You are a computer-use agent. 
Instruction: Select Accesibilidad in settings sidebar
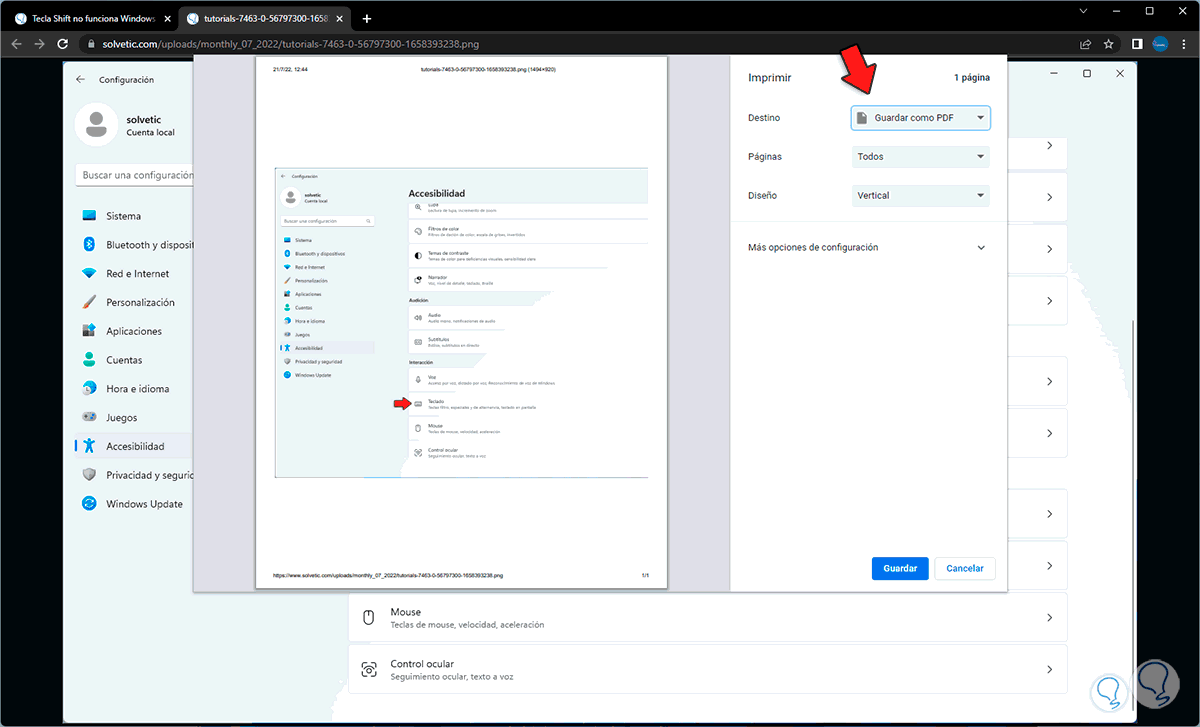pyautogui.click(x=134, y=447)
